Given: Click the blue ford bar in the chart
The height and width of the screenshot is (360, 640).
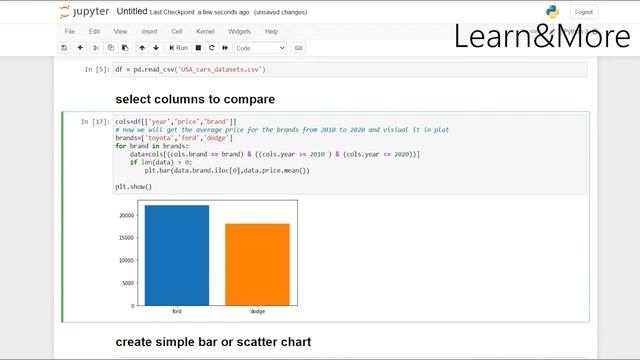Looking at the screenshot, I should (177, 255).
